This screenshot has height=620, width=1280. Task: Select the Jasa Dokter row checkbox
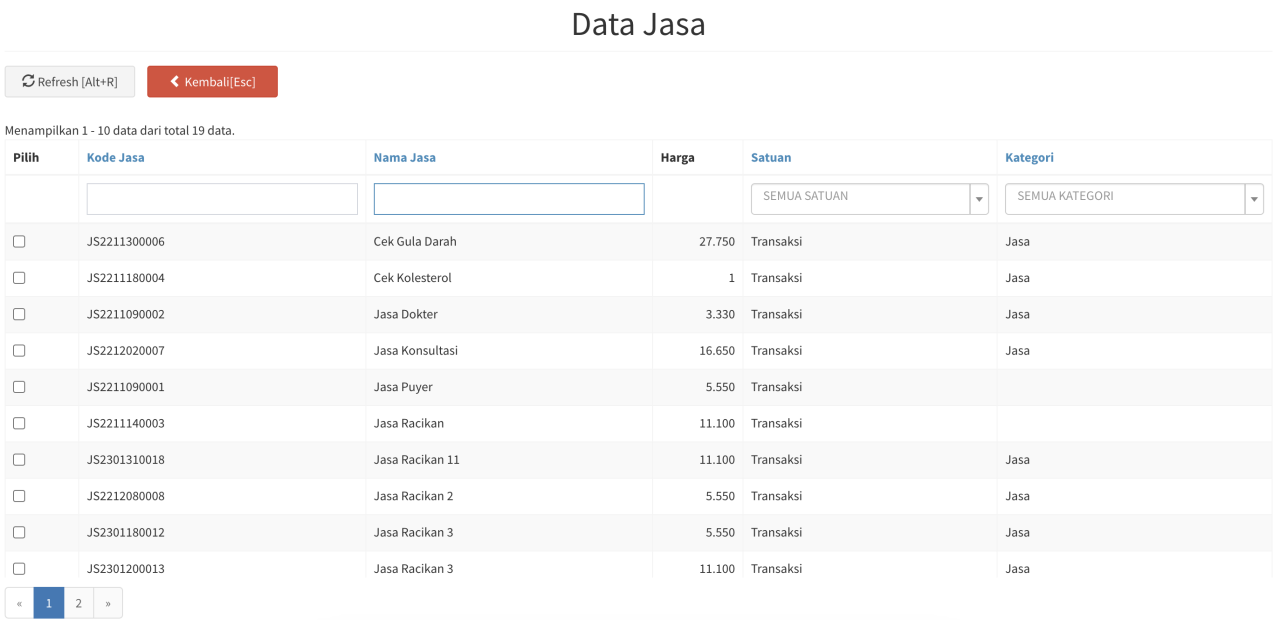point(19,314)
